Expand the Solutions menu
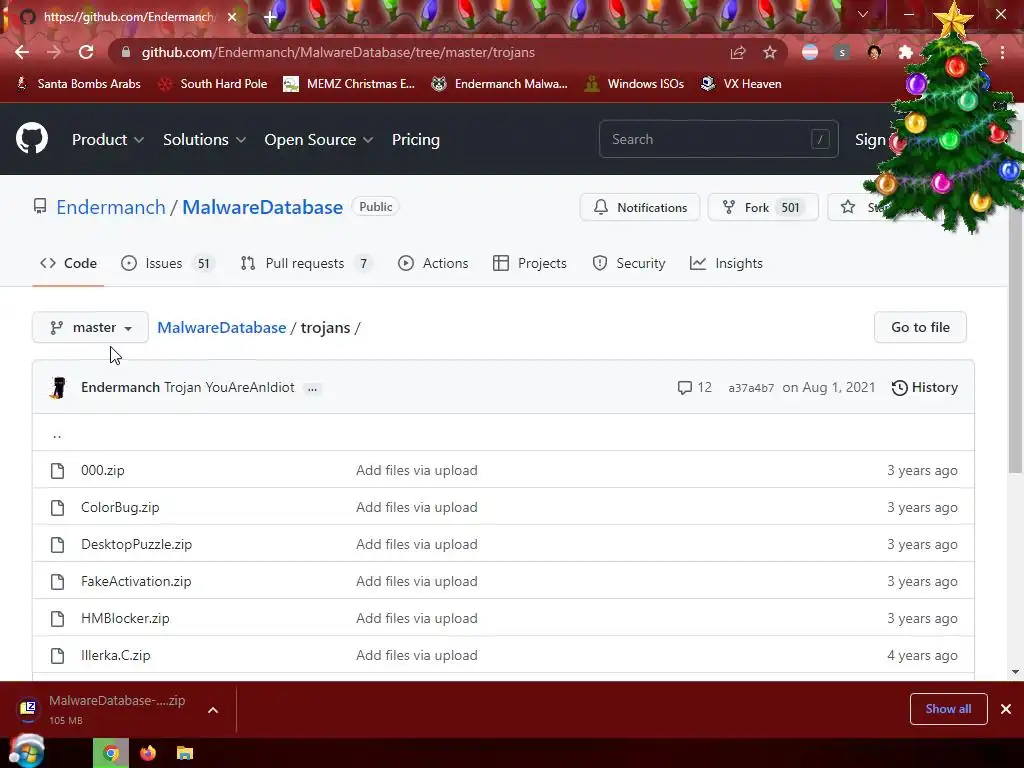 [204, 140]
